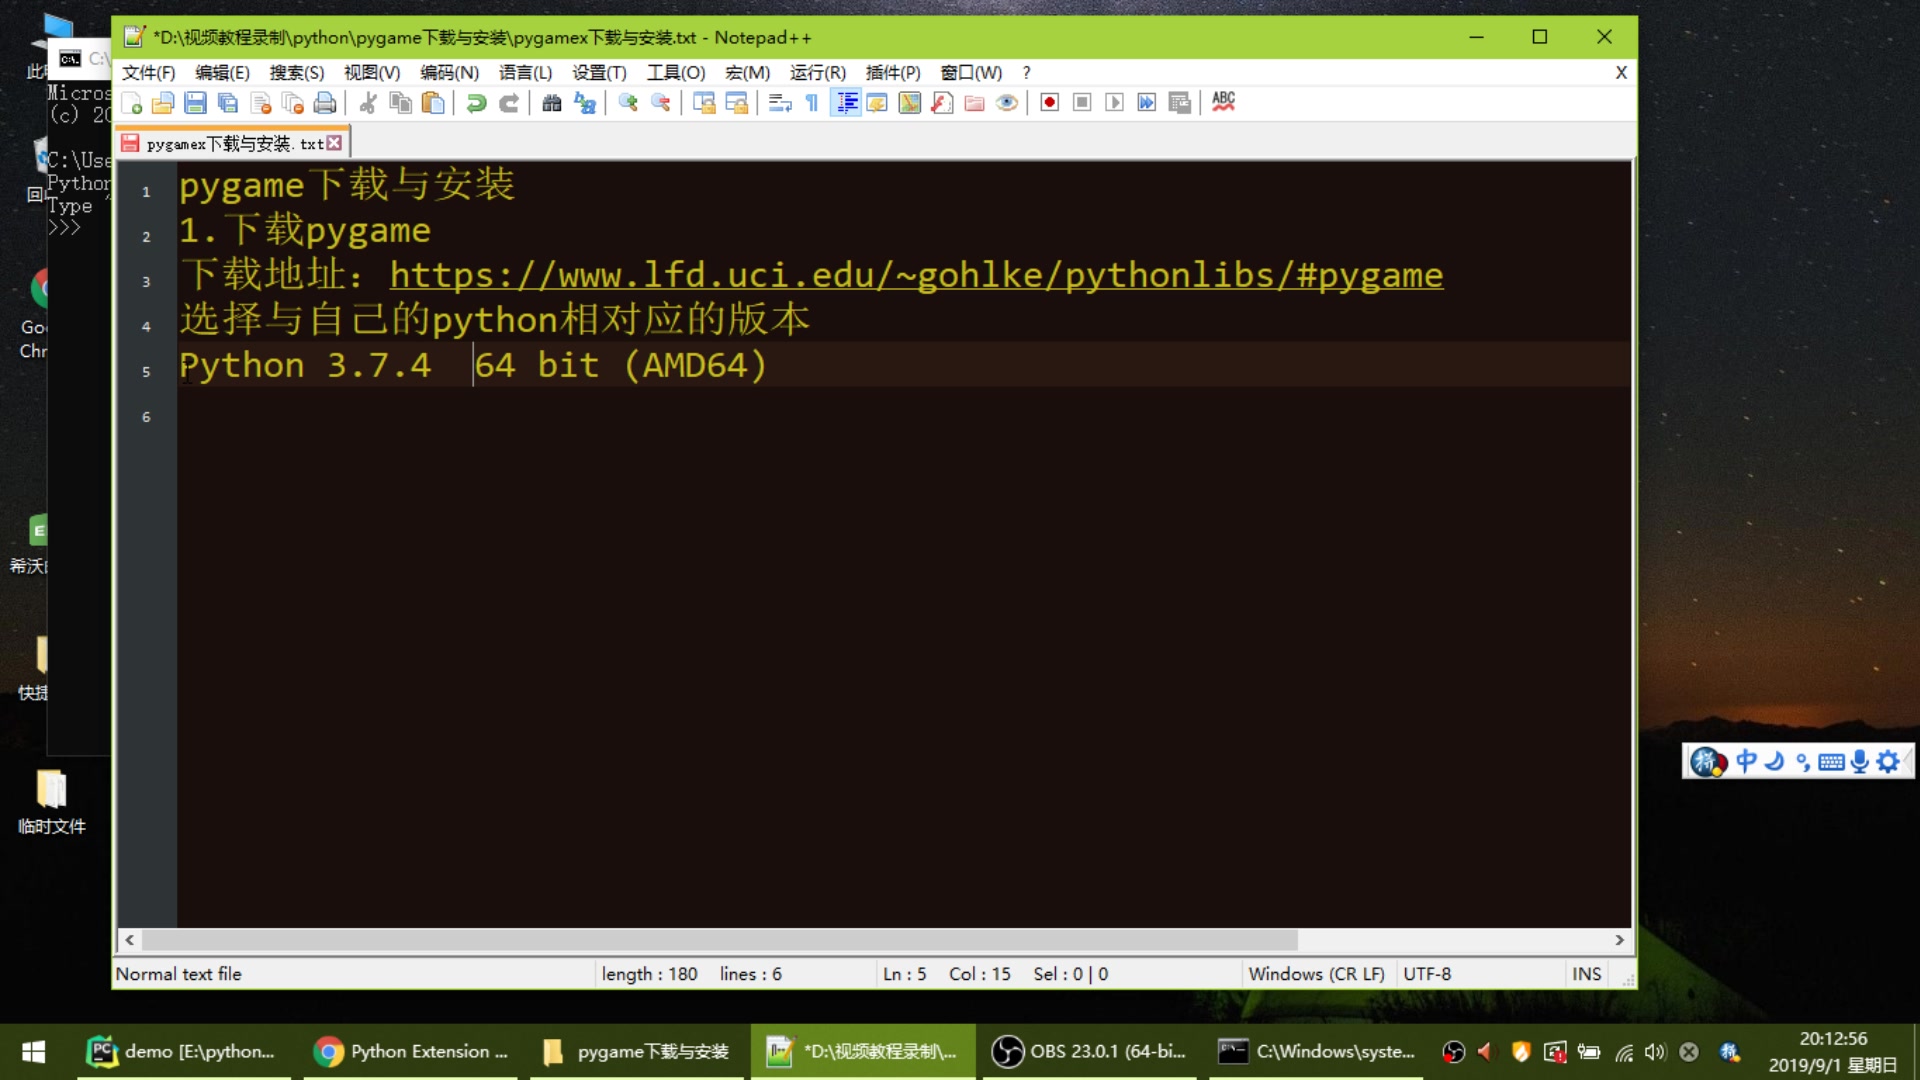Open the ? help menu
This screenshot has height=1080, width=1920.
(1026, 73)
